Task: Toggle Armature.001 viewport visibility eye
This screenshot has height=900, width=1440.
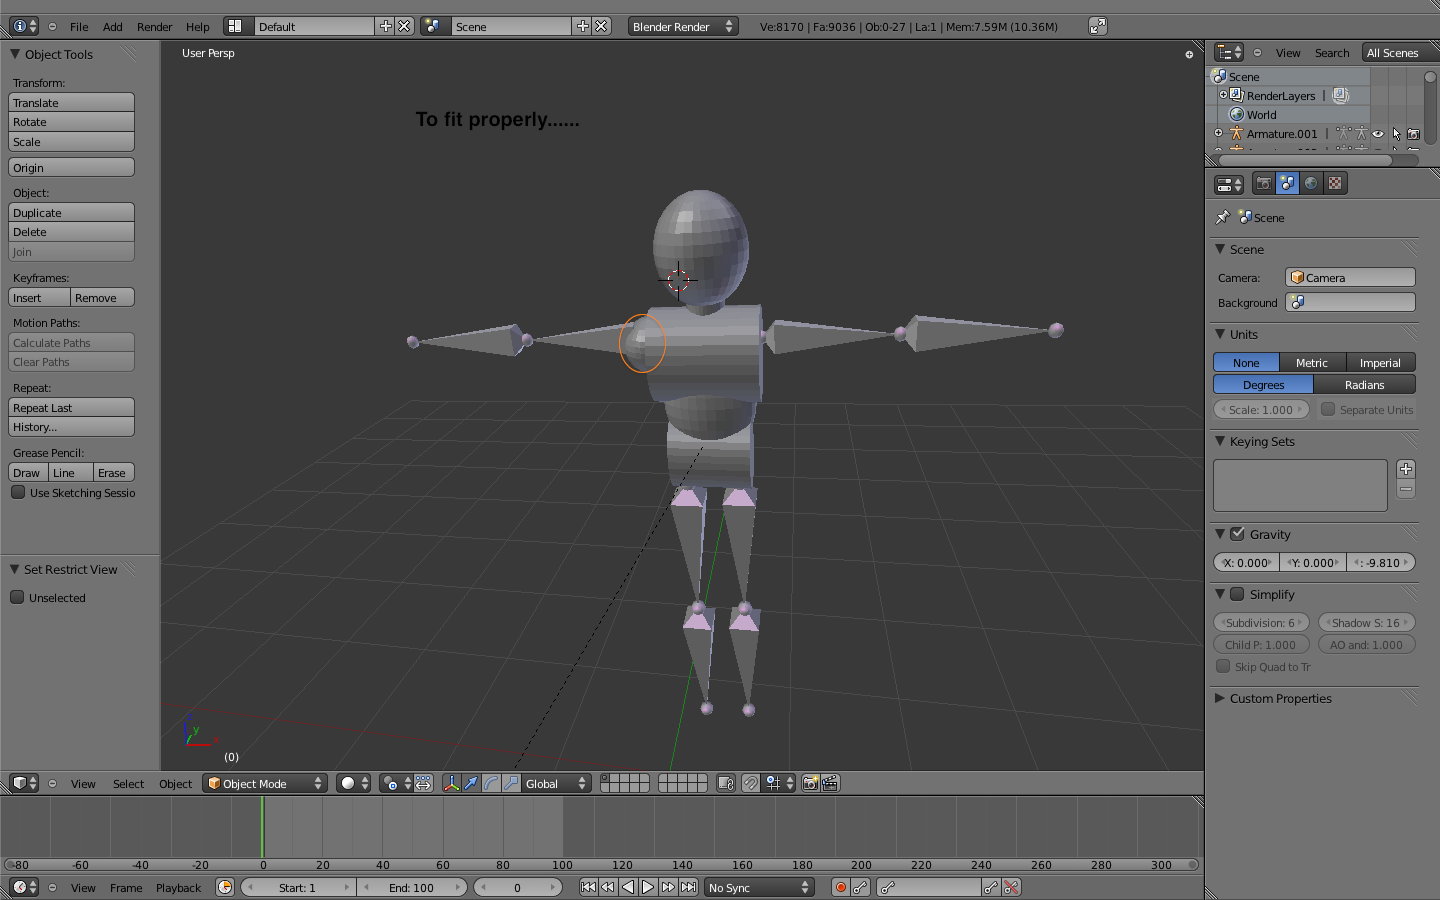Action: point(1378,133)
